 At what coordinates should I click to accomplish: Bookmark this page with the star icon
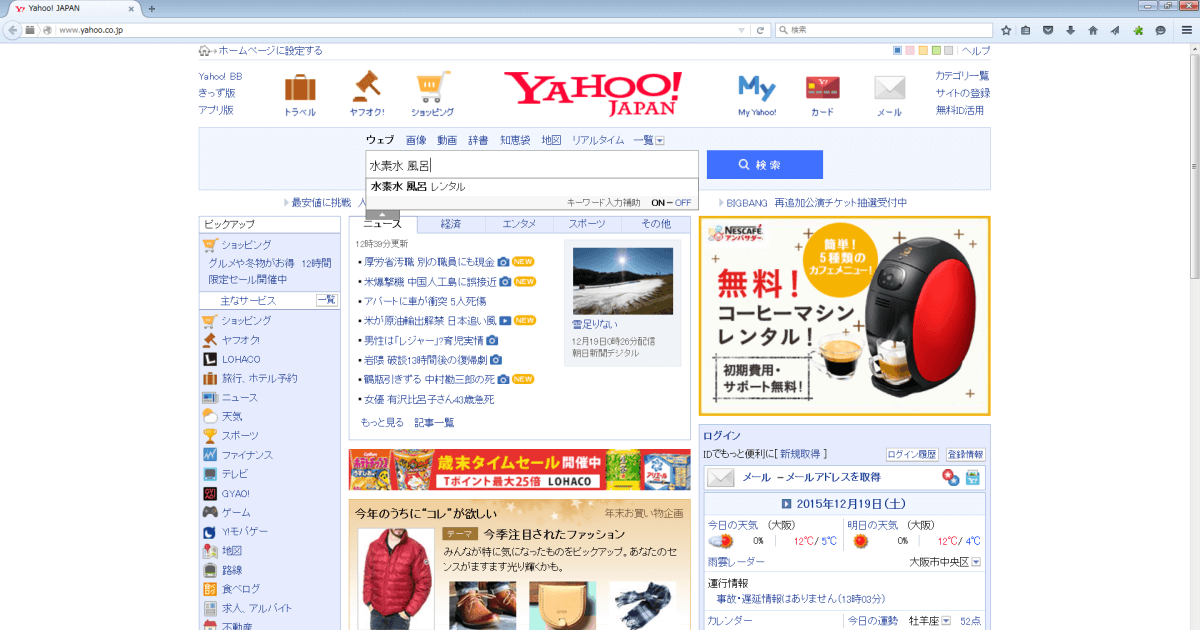point(1006,30)
